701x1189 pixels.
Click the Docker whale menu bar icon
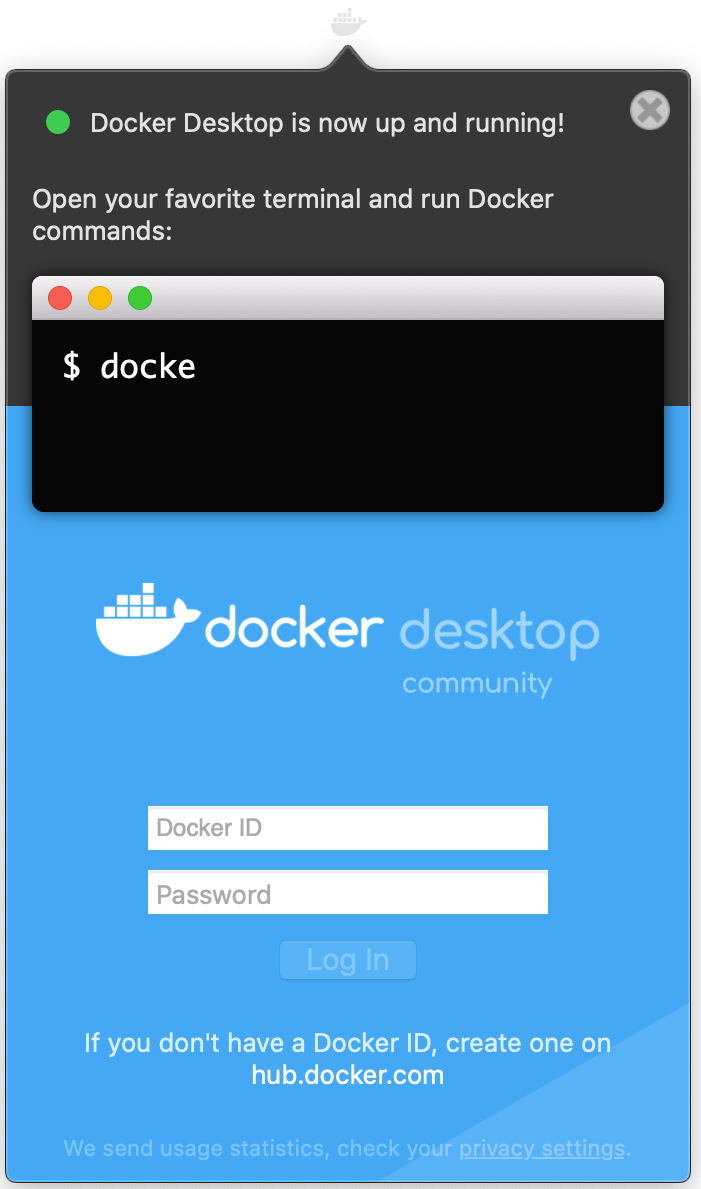tap(348, 22)
